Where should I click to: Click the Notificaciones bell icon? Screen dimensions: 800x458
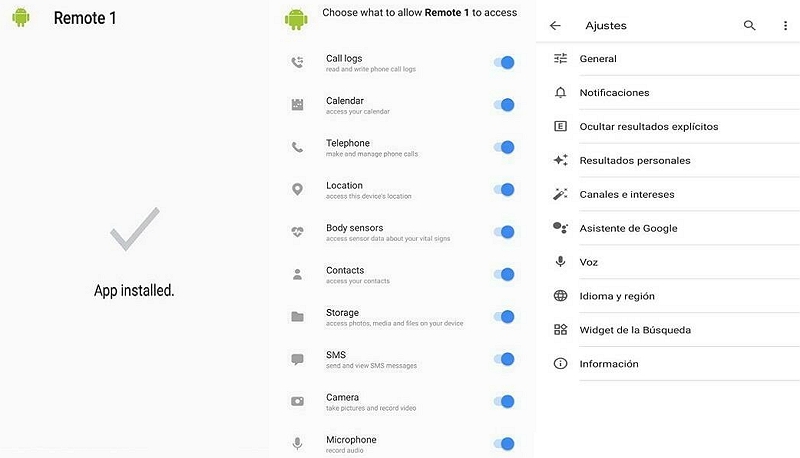[561, 93]
